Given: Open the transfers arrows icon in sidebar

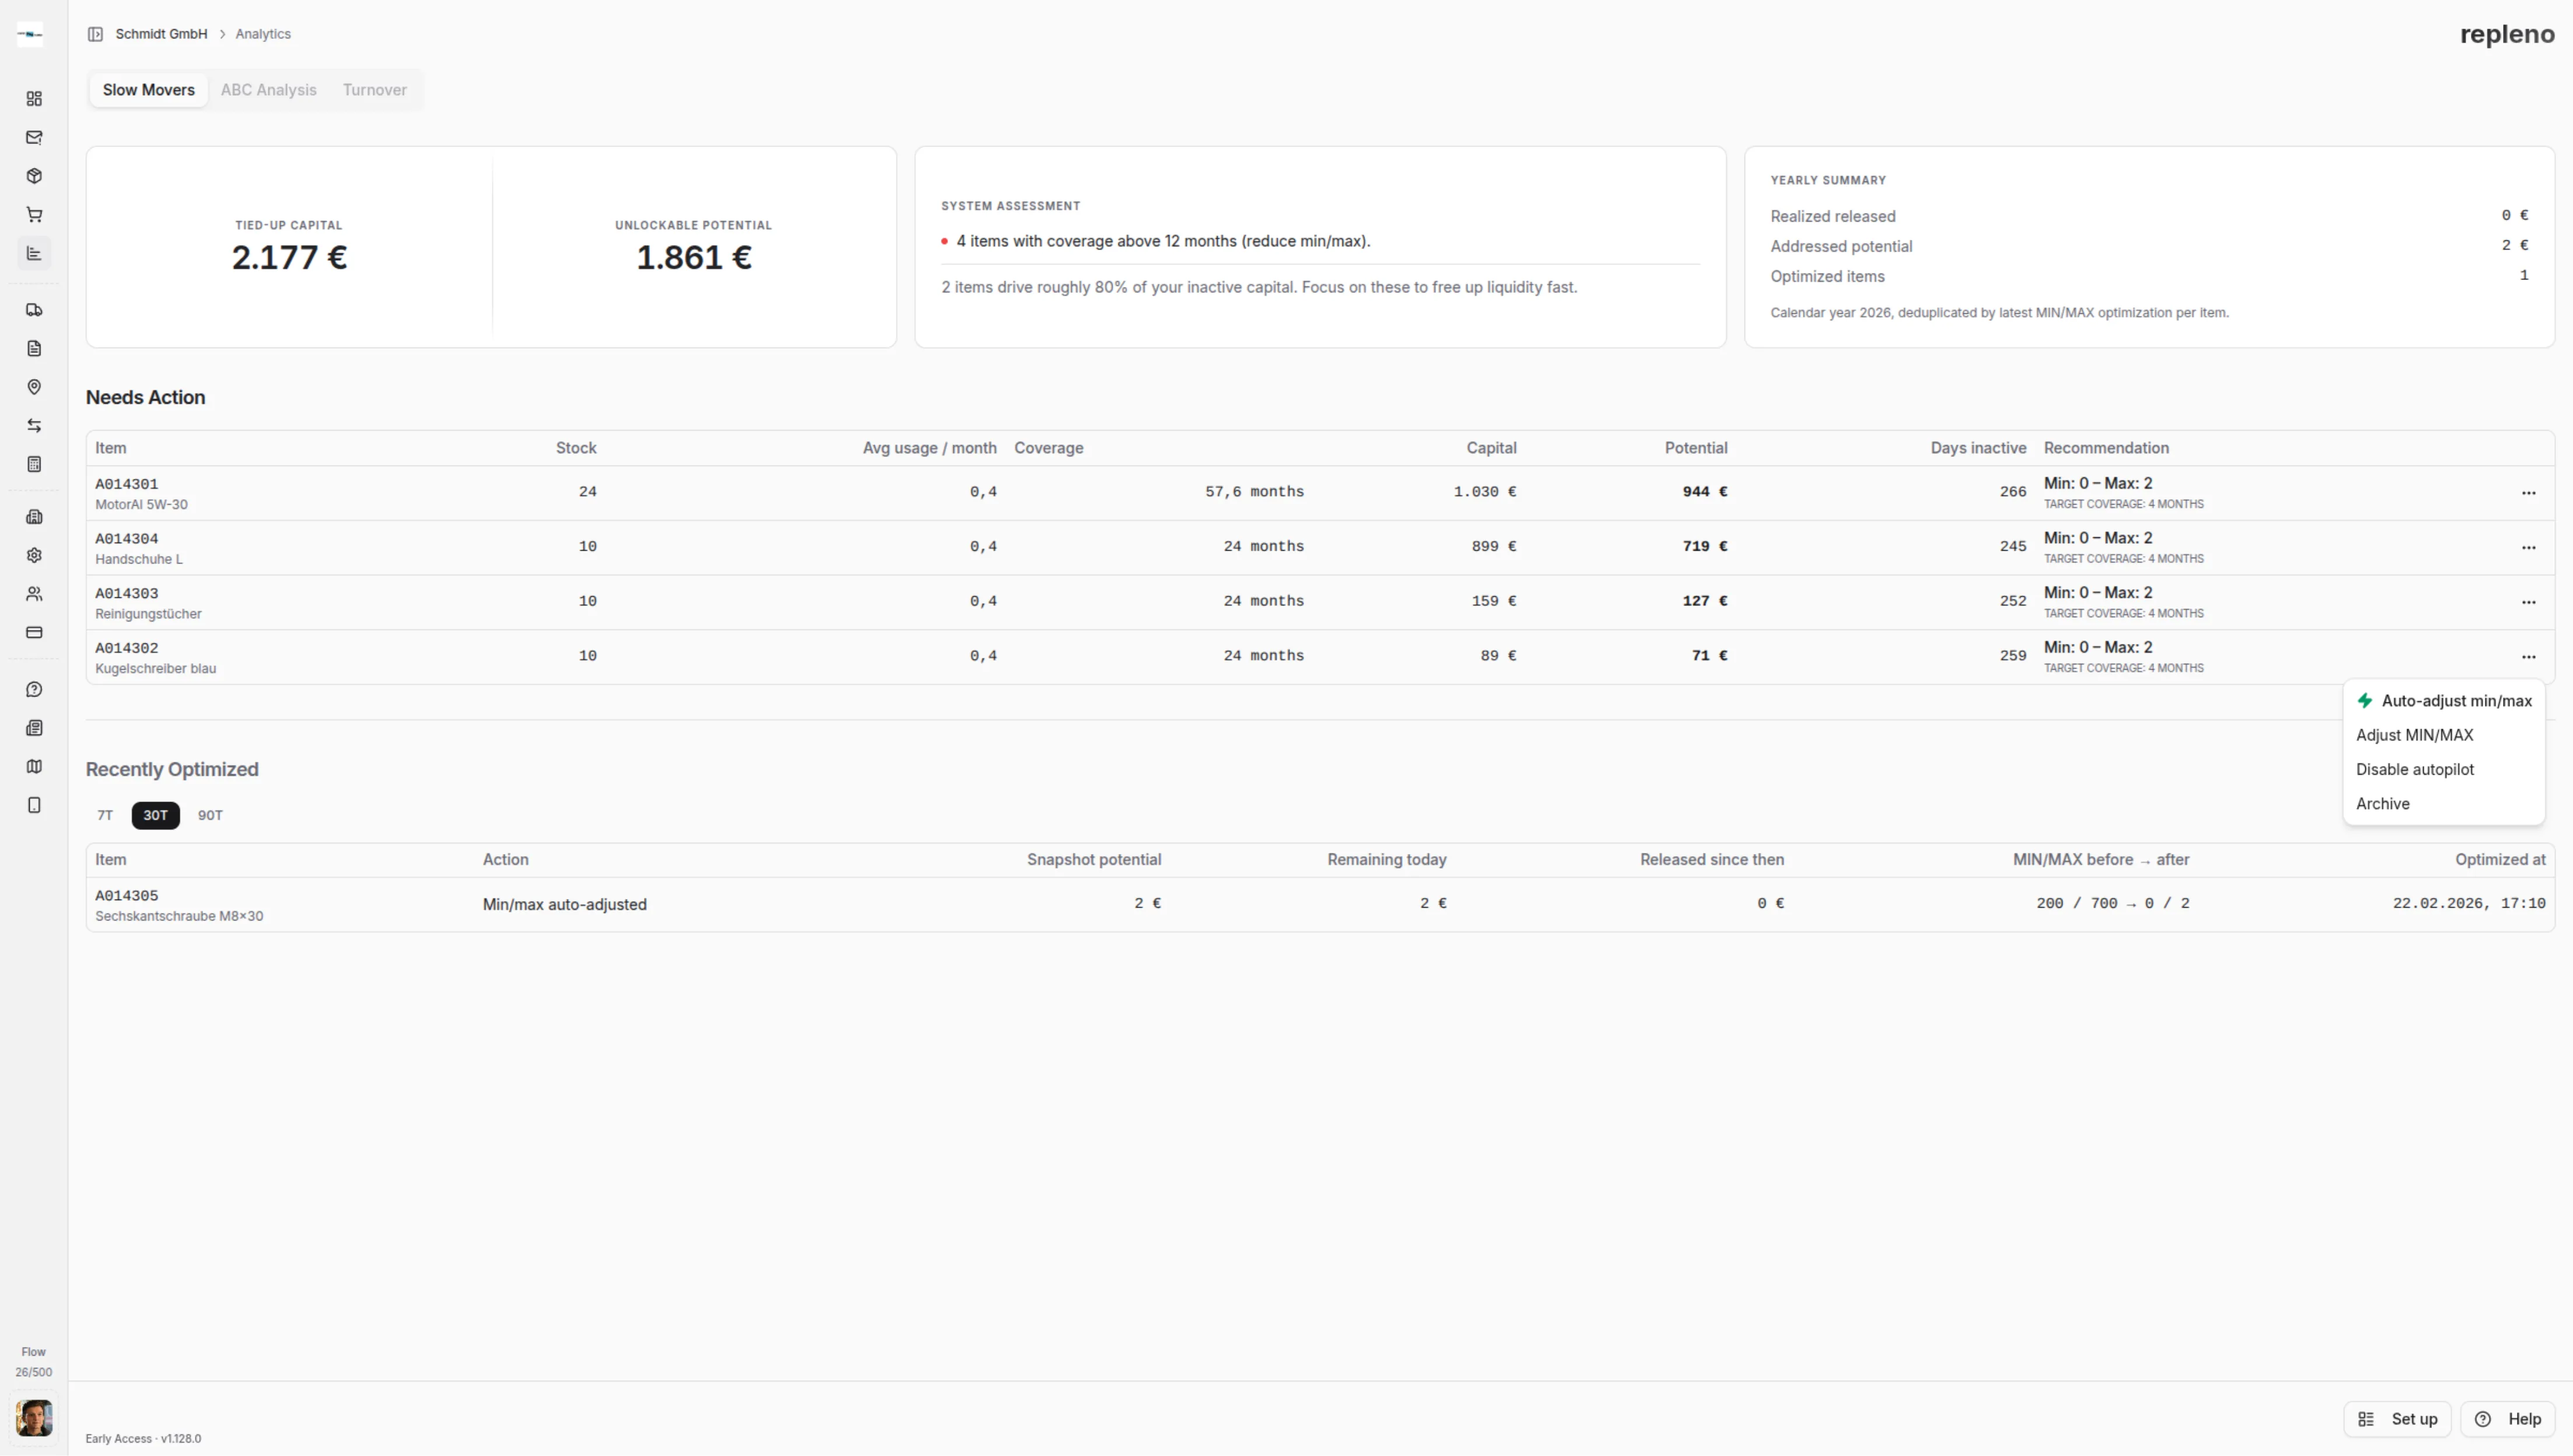Looking at the screenshot, I should coord(34,426).
